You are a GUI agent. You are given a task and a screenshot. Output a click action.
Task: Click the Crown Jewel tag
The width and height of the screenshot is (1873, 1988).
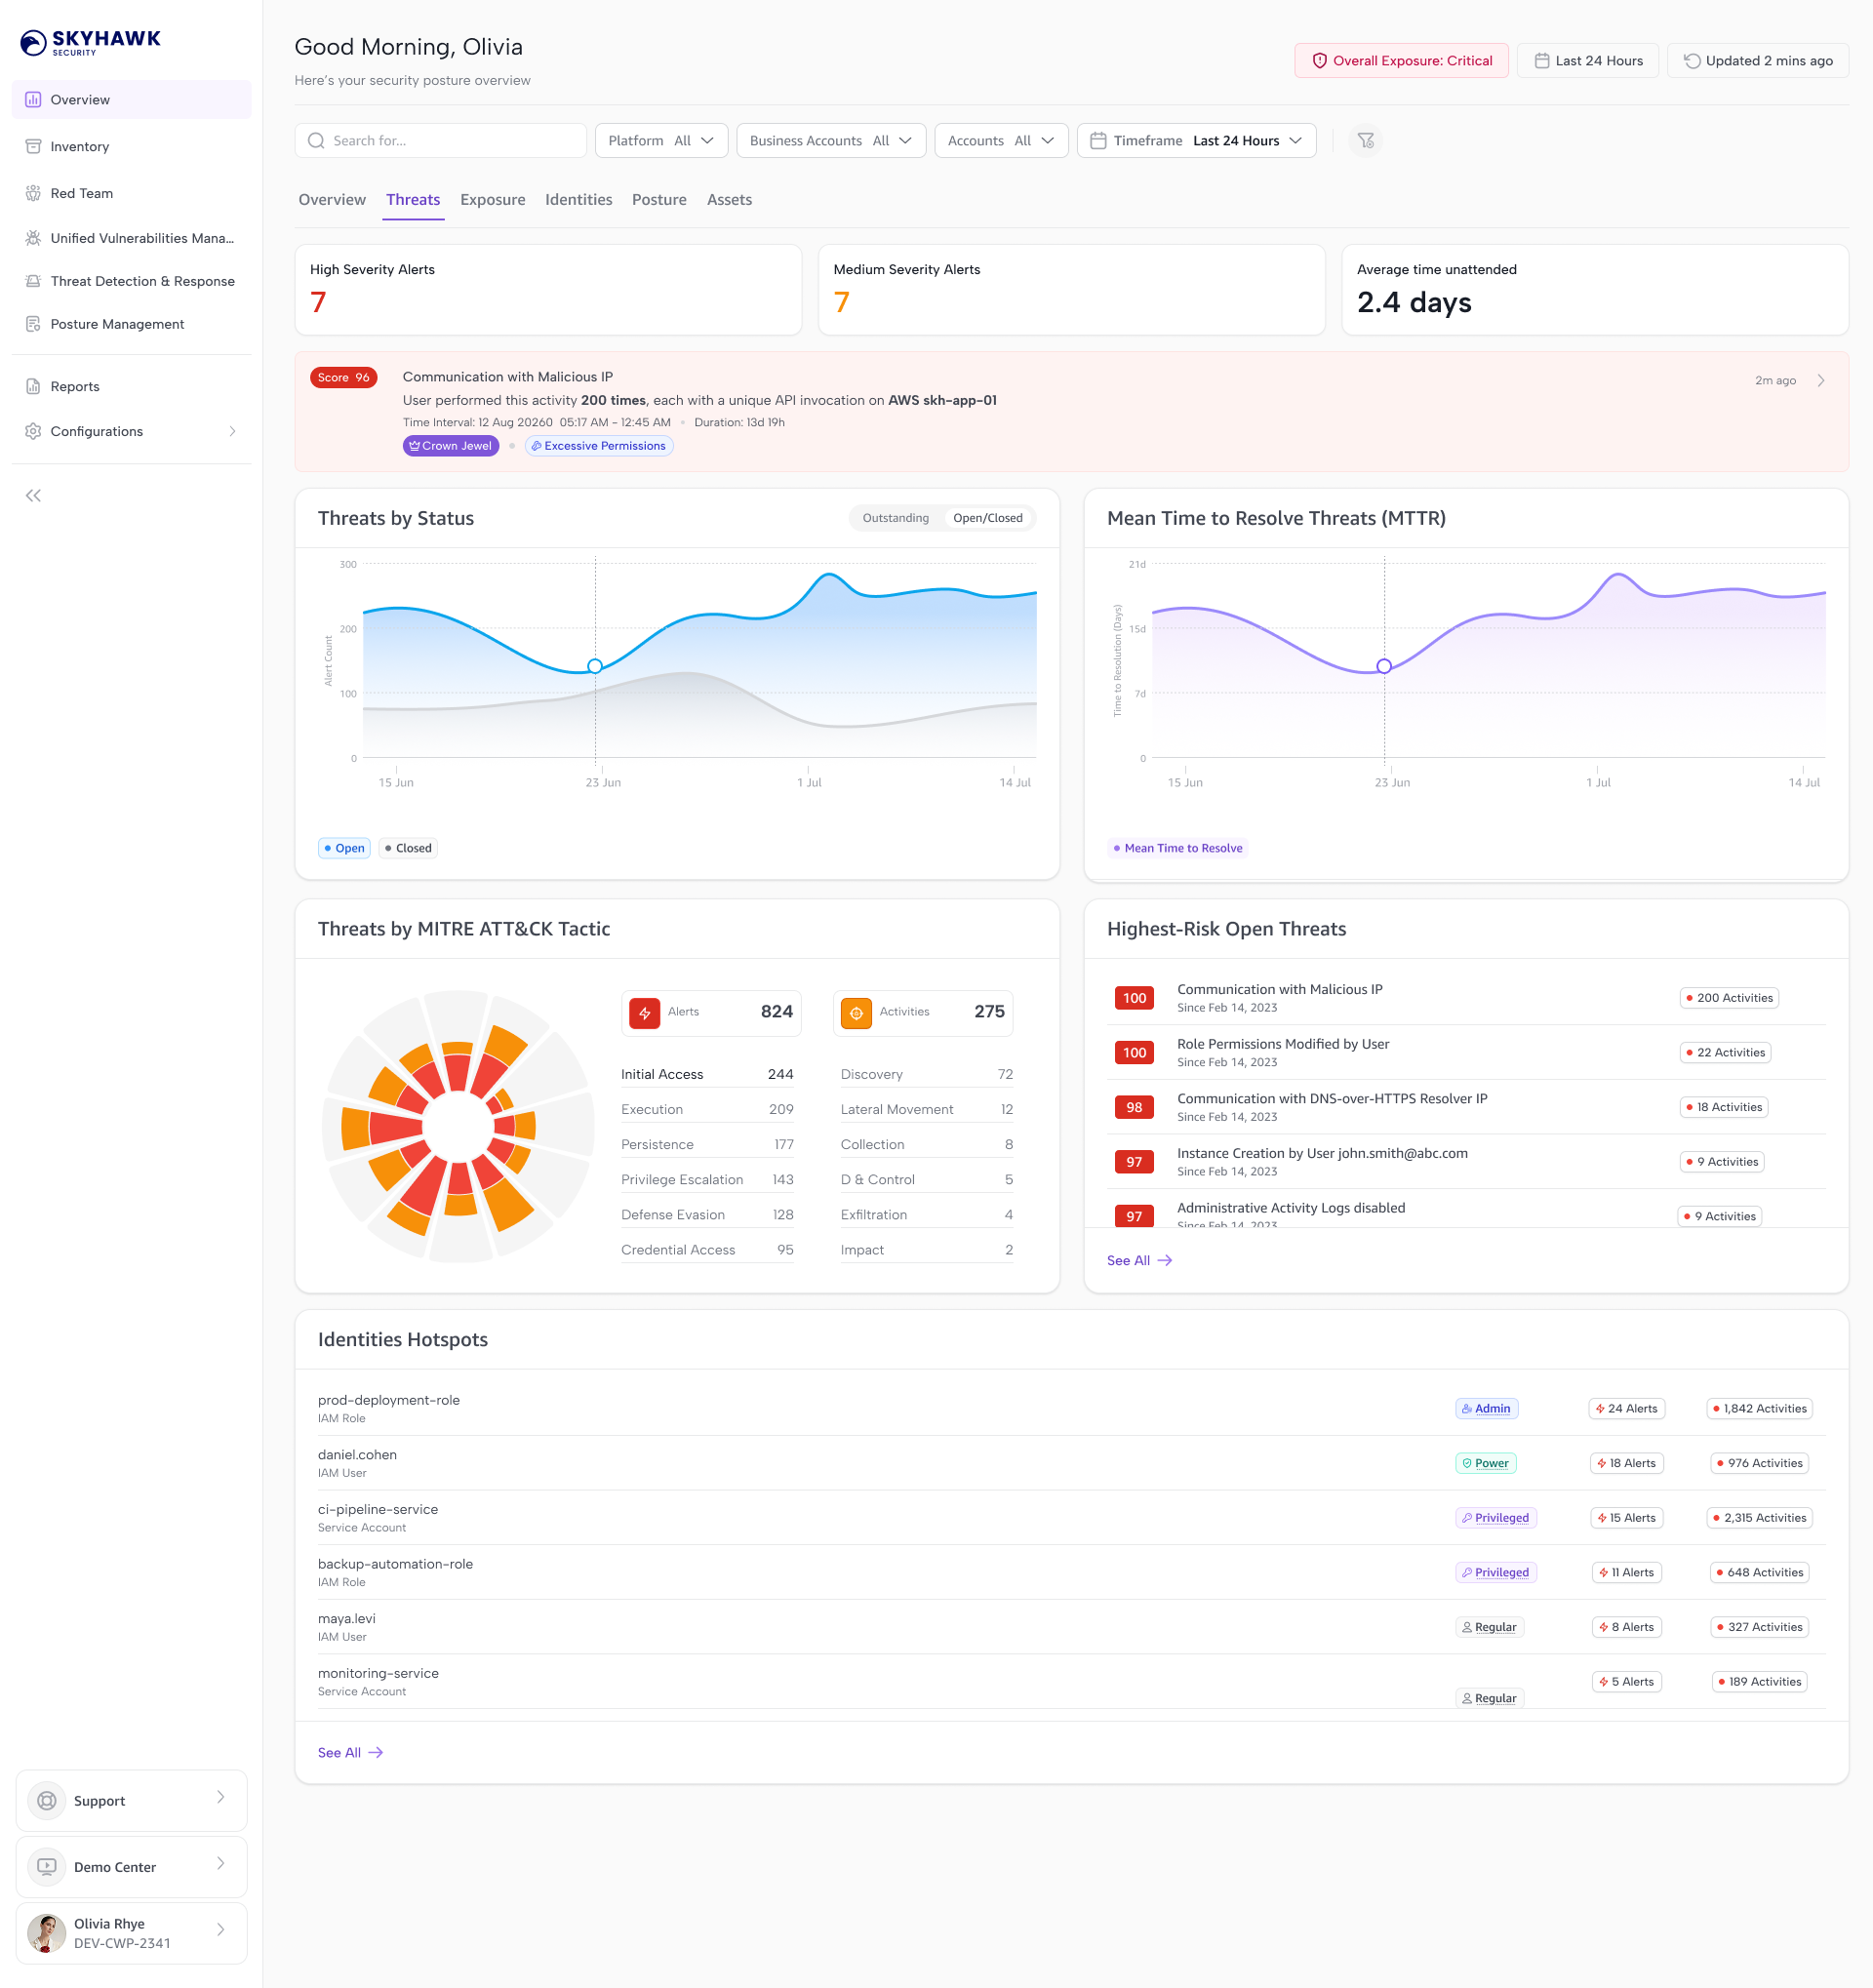point(450,446)
